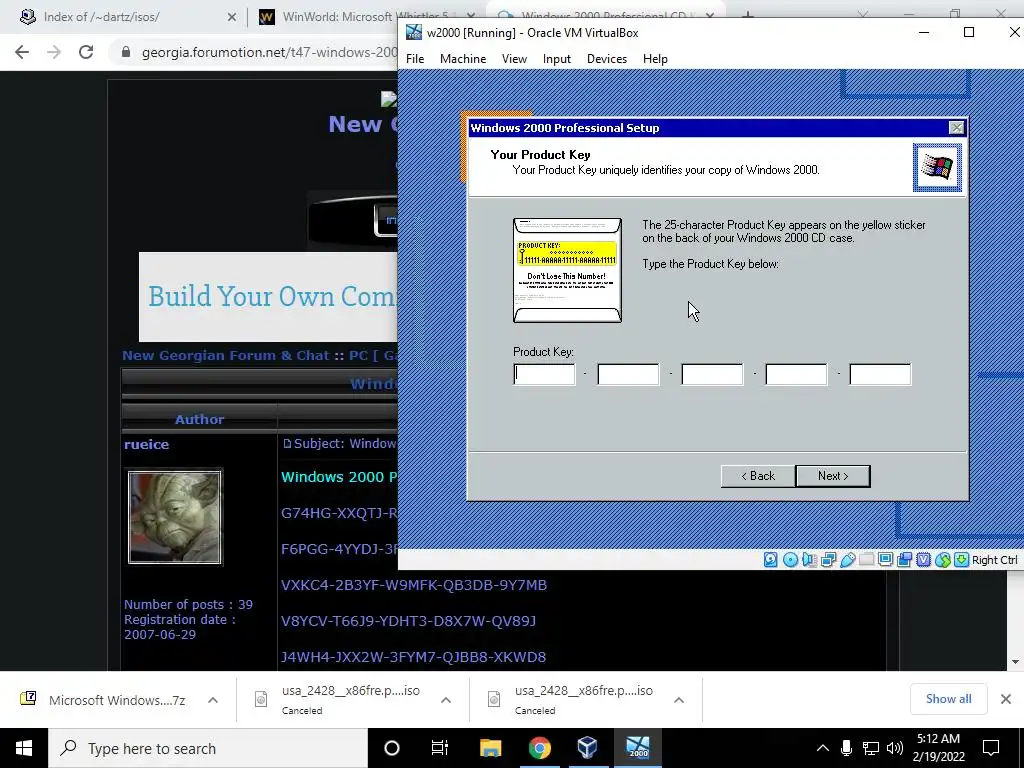Open Task View from taskbar
Screen dimensions: 1024x768
[x=440, y=748]
